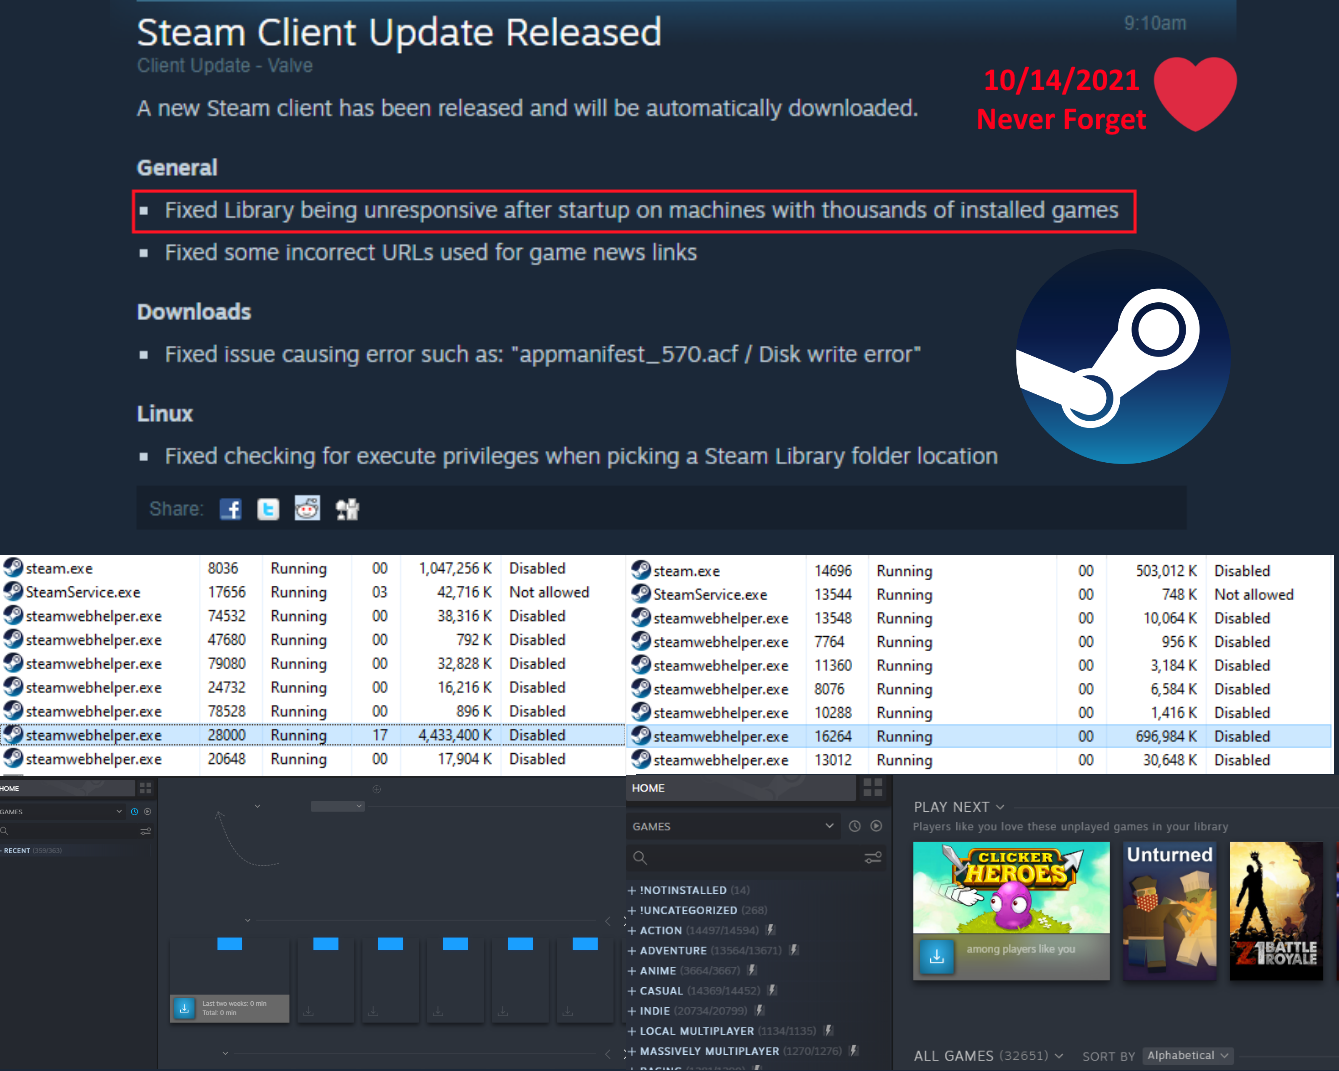Screen dimensions: 1339x1071
Task: Click the Steam friends share icon
Action: tap(348, 509)
